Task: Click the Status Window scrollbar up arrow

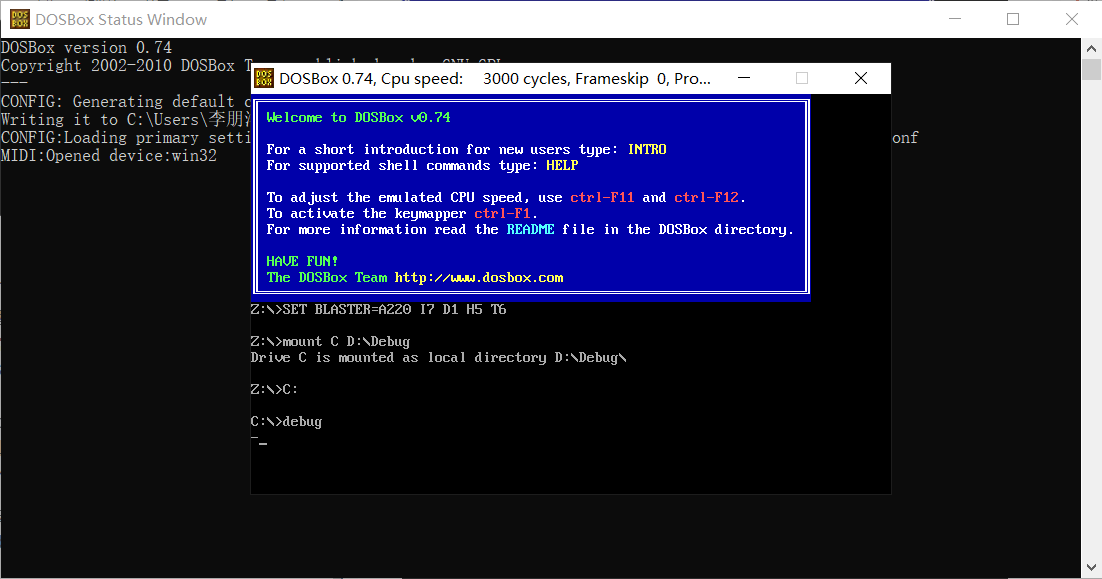Action: [x=1091, y=48]
